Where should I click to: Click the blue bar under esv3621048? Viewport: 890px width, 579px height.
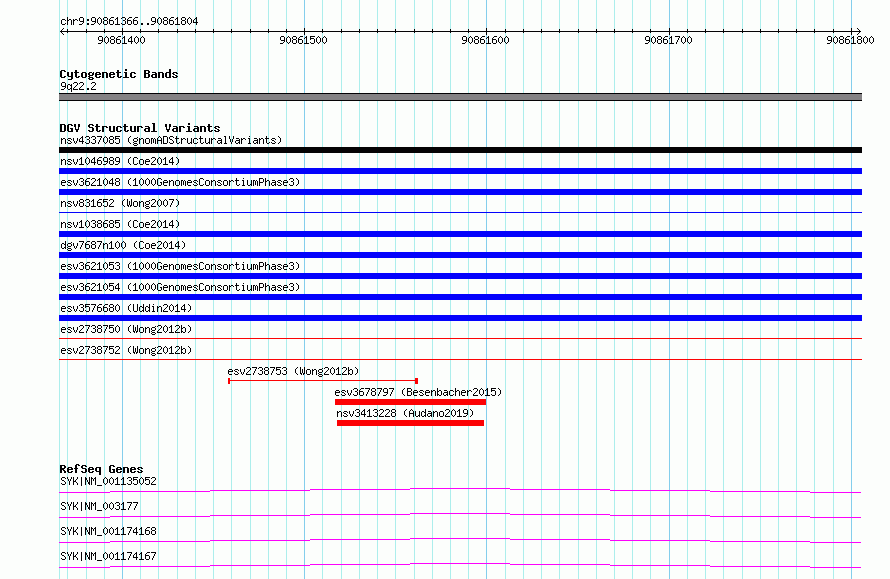(460, 192)
